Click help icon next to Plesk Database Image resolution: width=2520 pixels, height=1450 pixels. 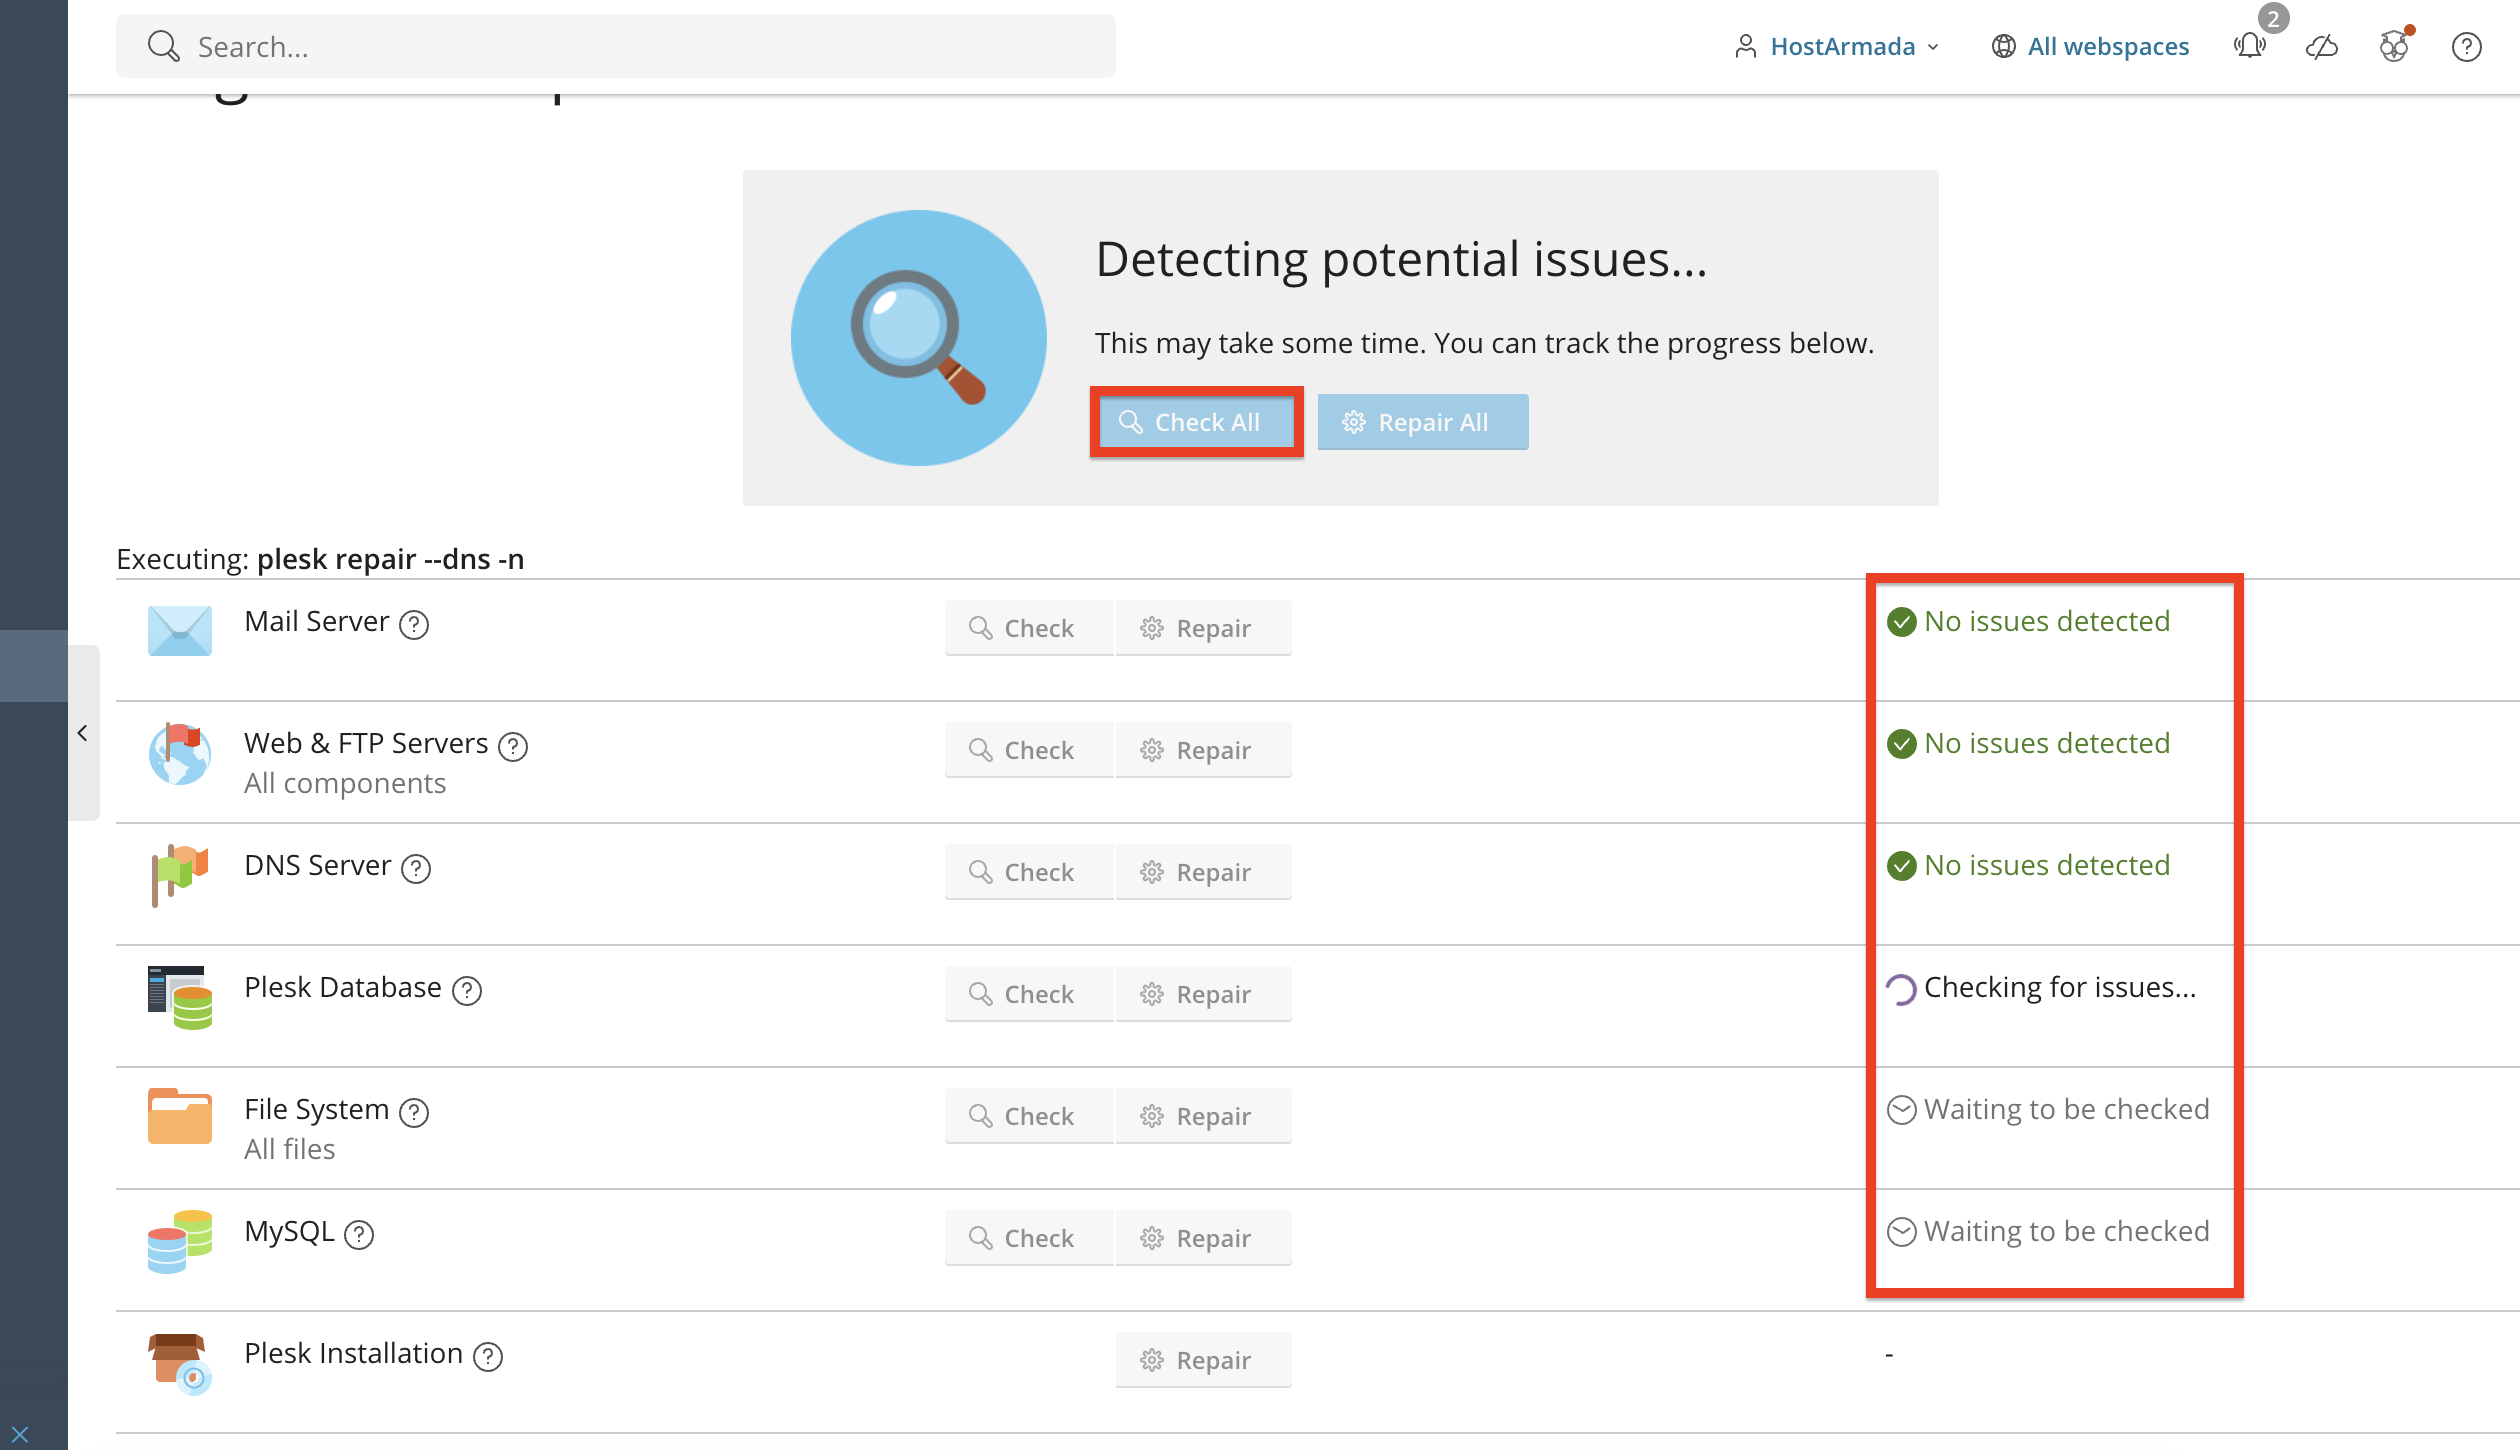(467, 991)
